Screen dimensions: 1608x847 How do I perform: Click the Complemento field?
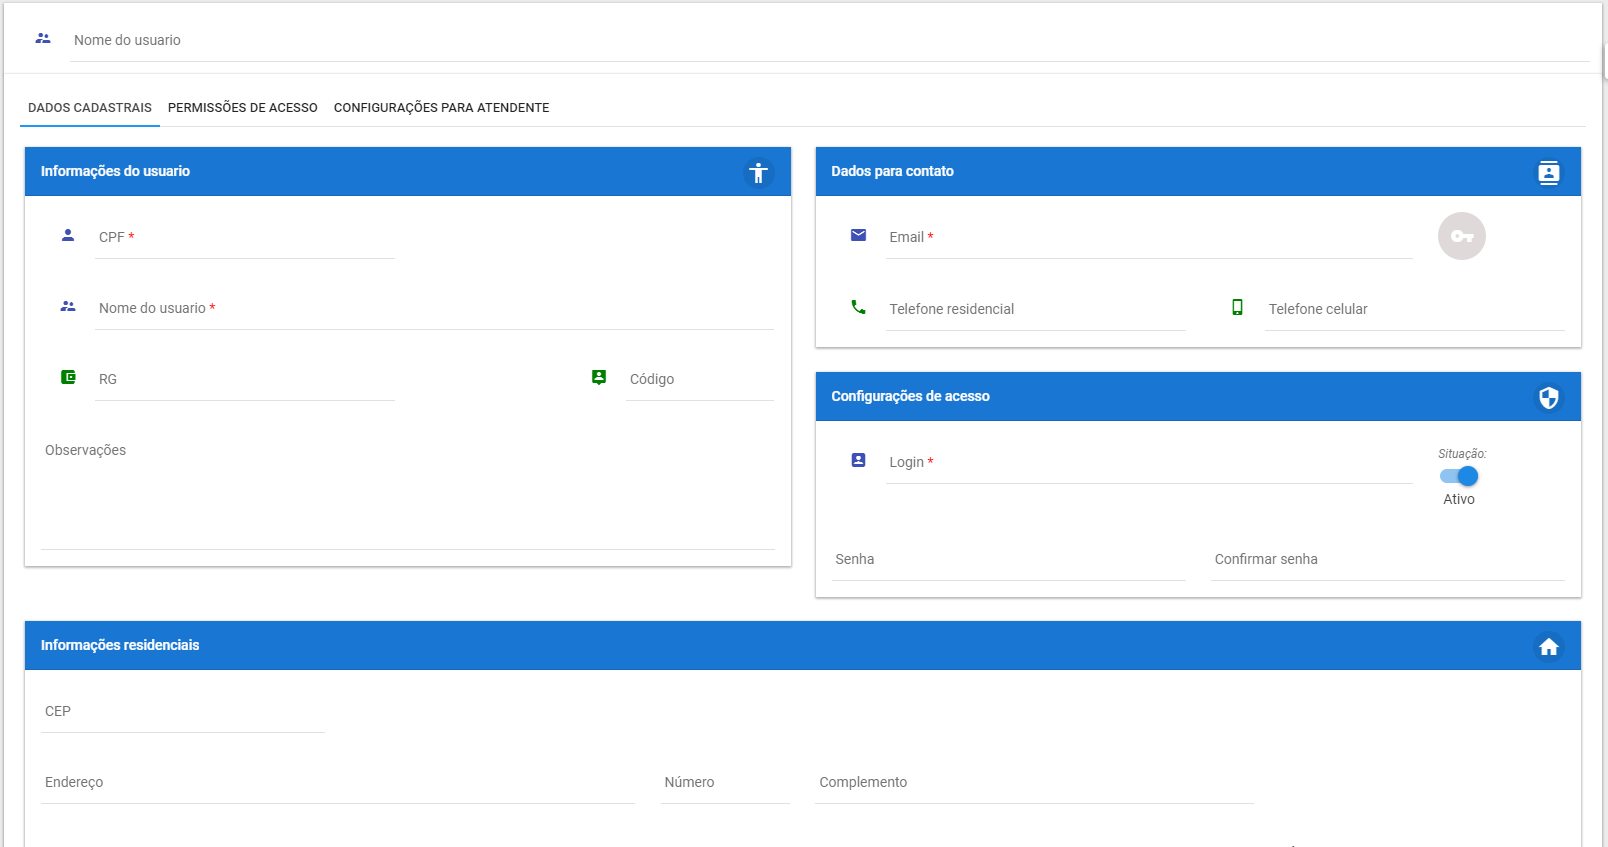click(1034, 783)
